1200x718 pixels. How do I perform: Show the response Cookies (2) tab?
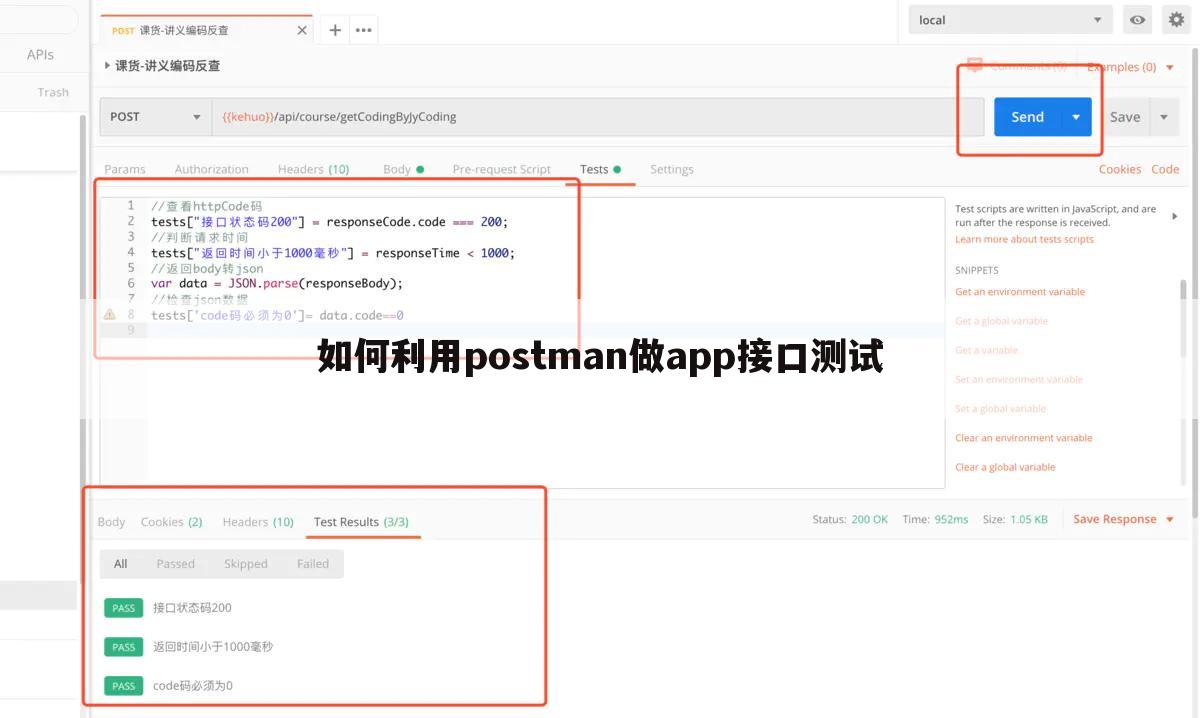point(171,522)
